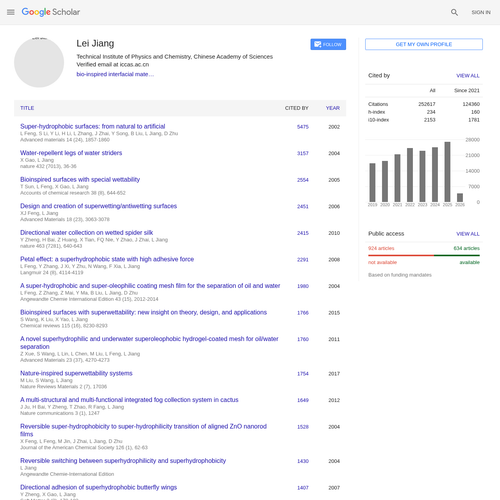Open aligned ZnO nanorod films article

(143, 430)
